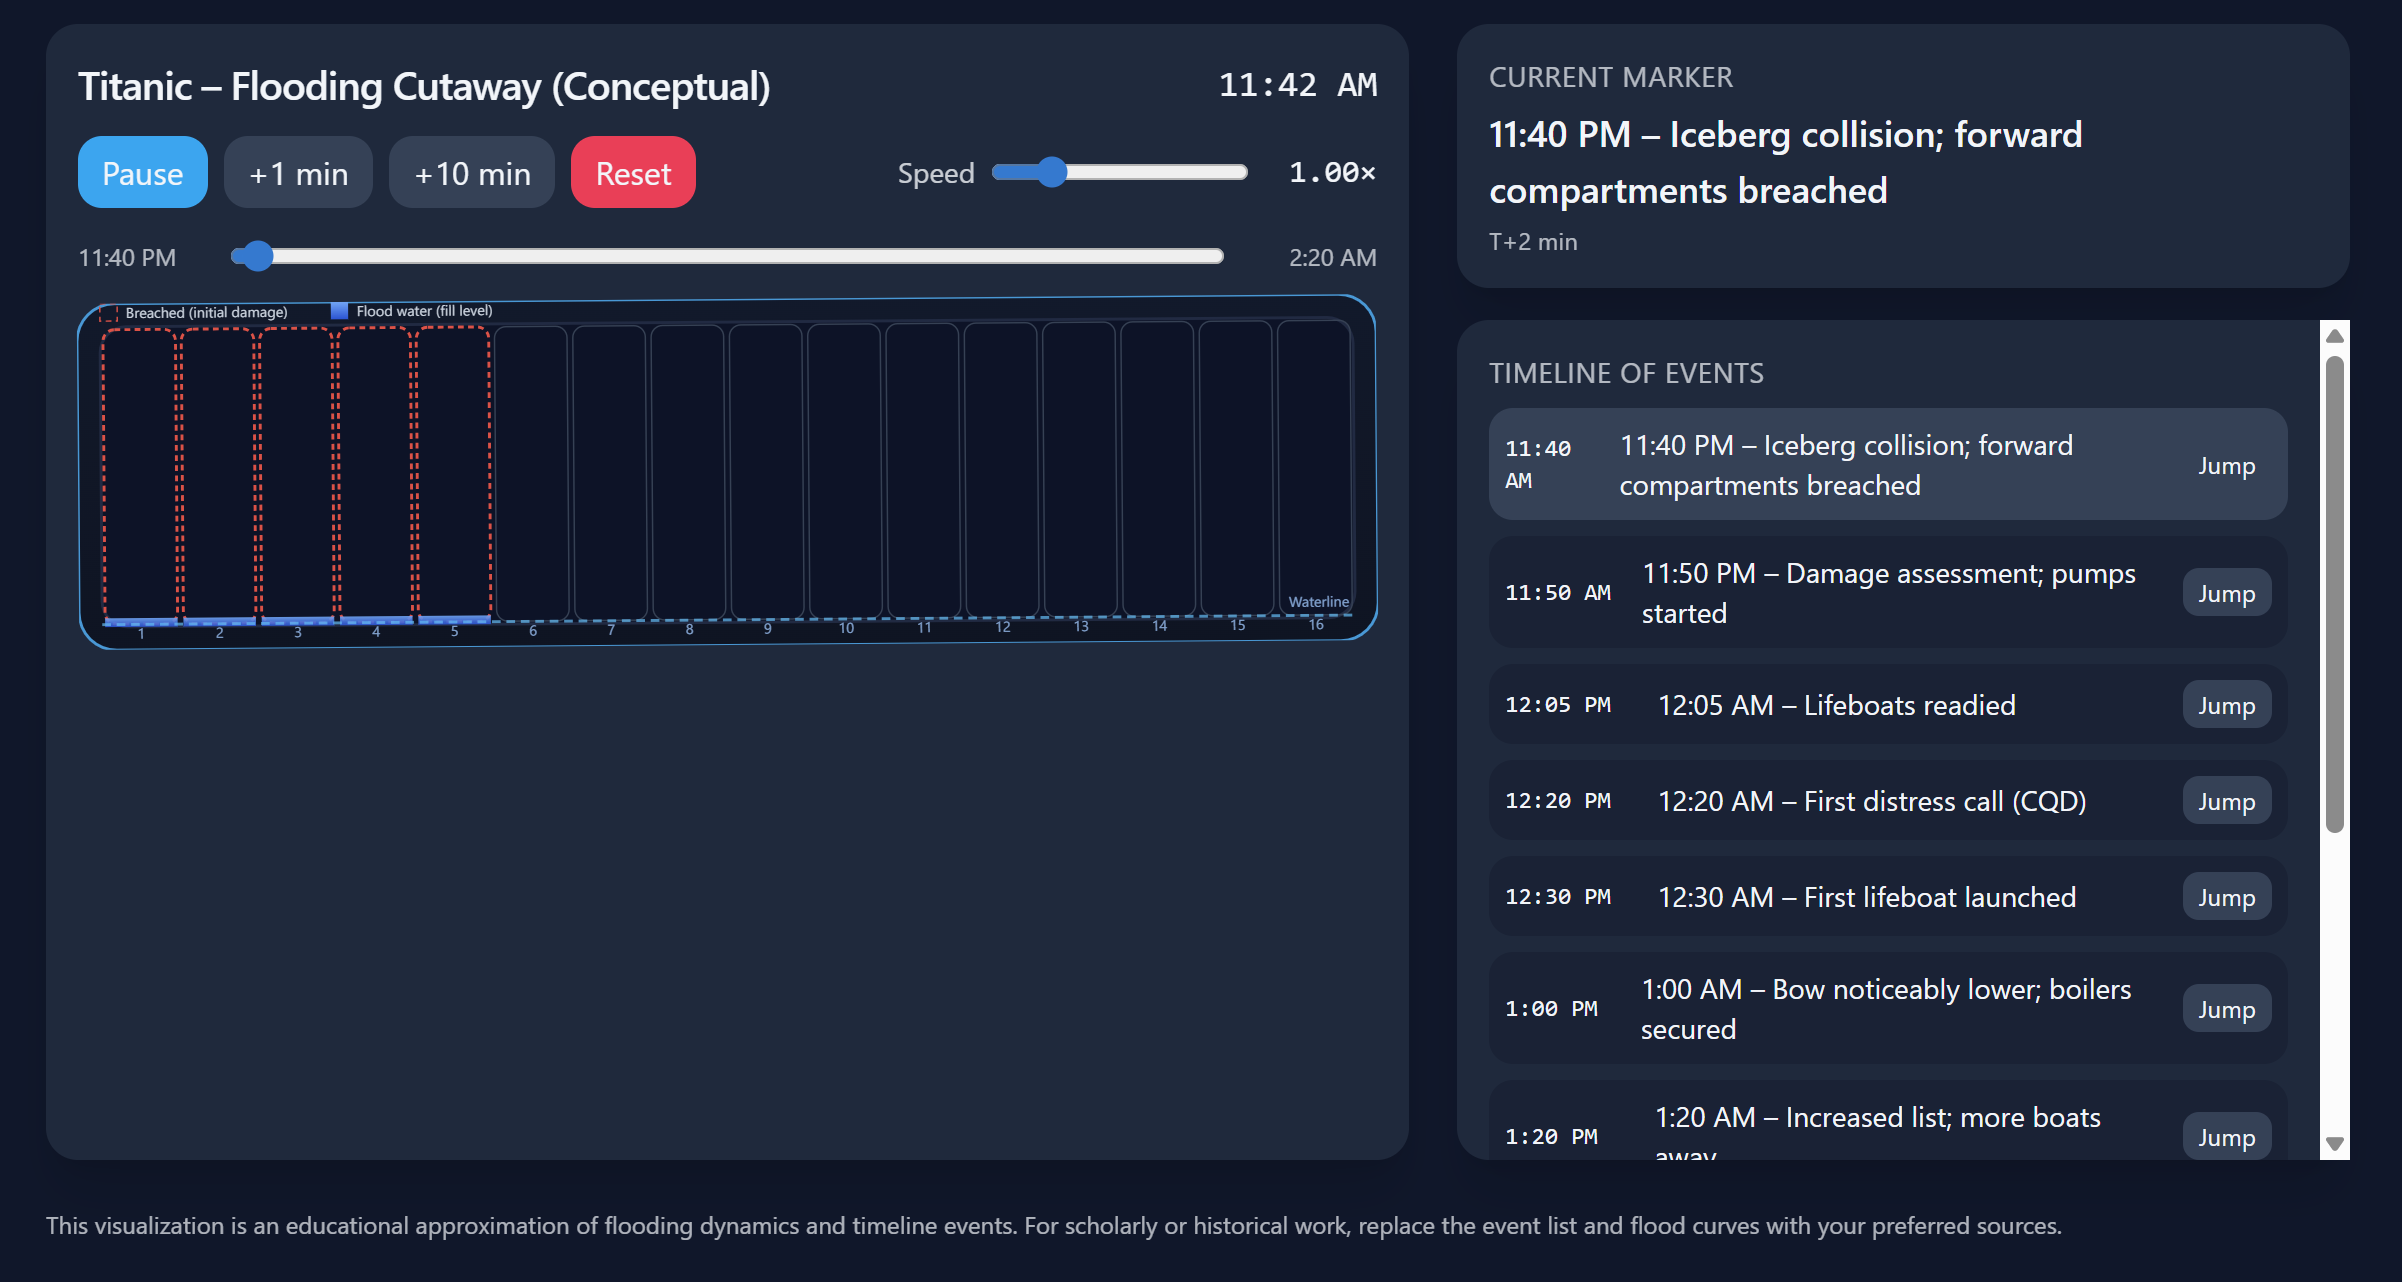Click the timeline list scroll down arrow
The height and width of the screenshot is (1282, 2402).
coord(2335,1144)
